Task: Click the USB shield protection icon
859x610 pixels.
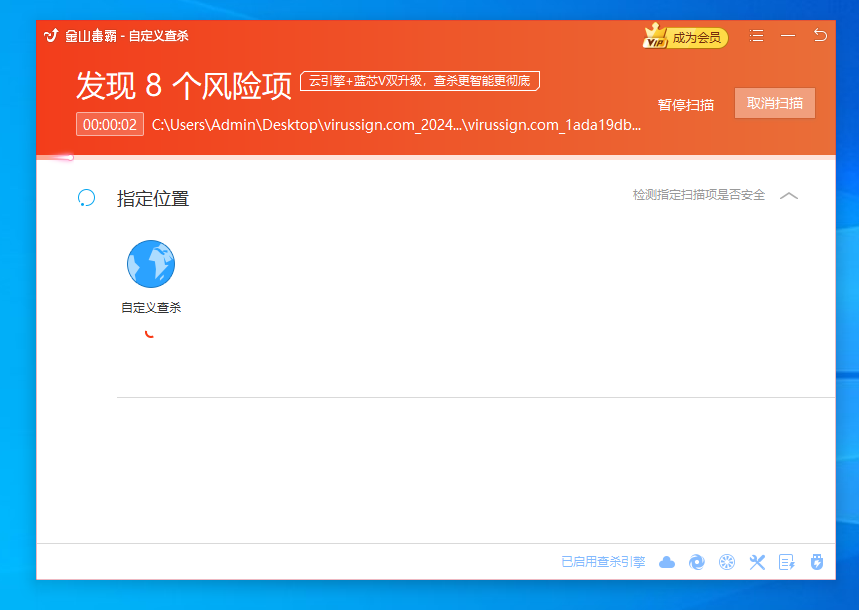Action: click(x=817, y=562)
